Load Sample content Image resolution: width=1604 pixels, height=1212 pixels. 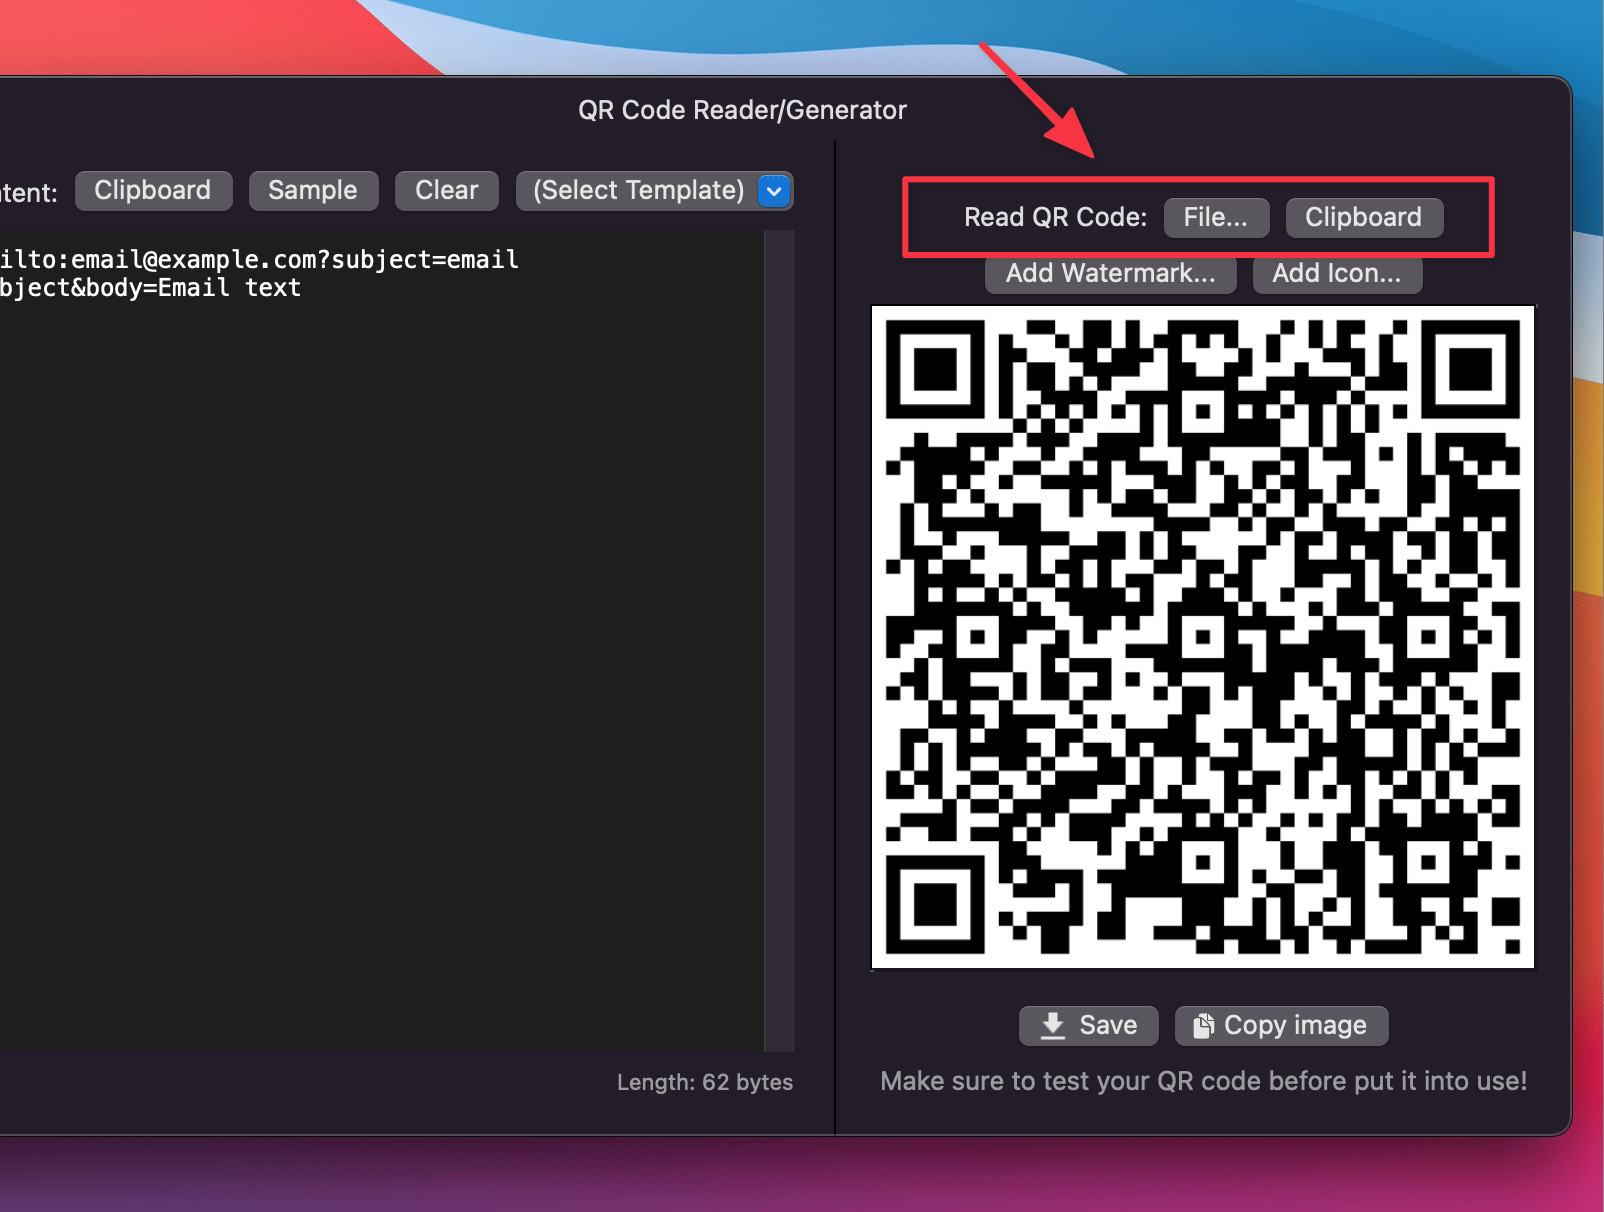click(x=313, y=190)
